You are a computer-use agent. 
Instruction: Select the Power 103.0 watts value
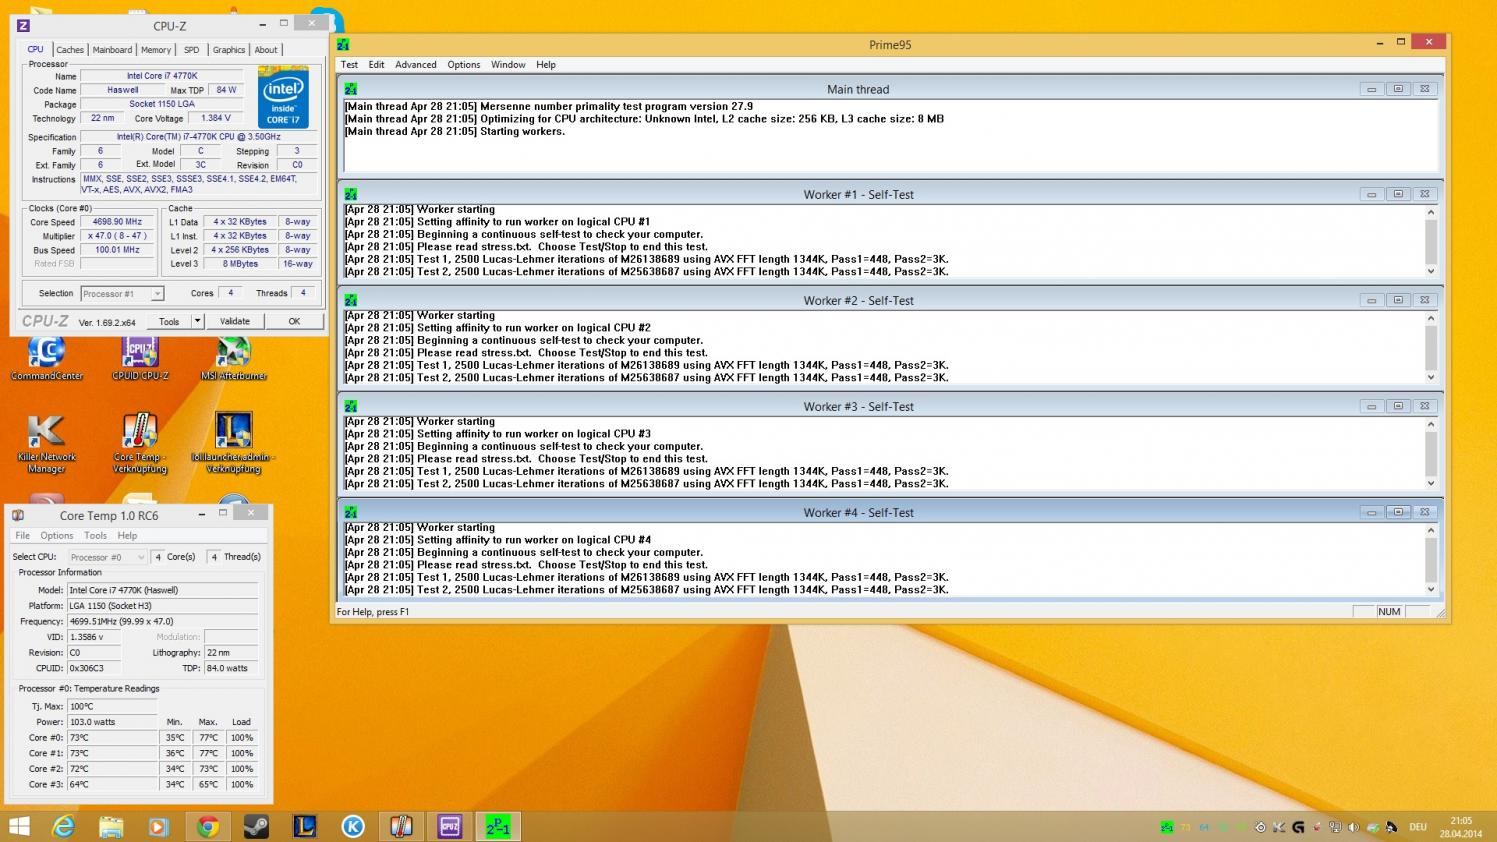tap(112, 722)
